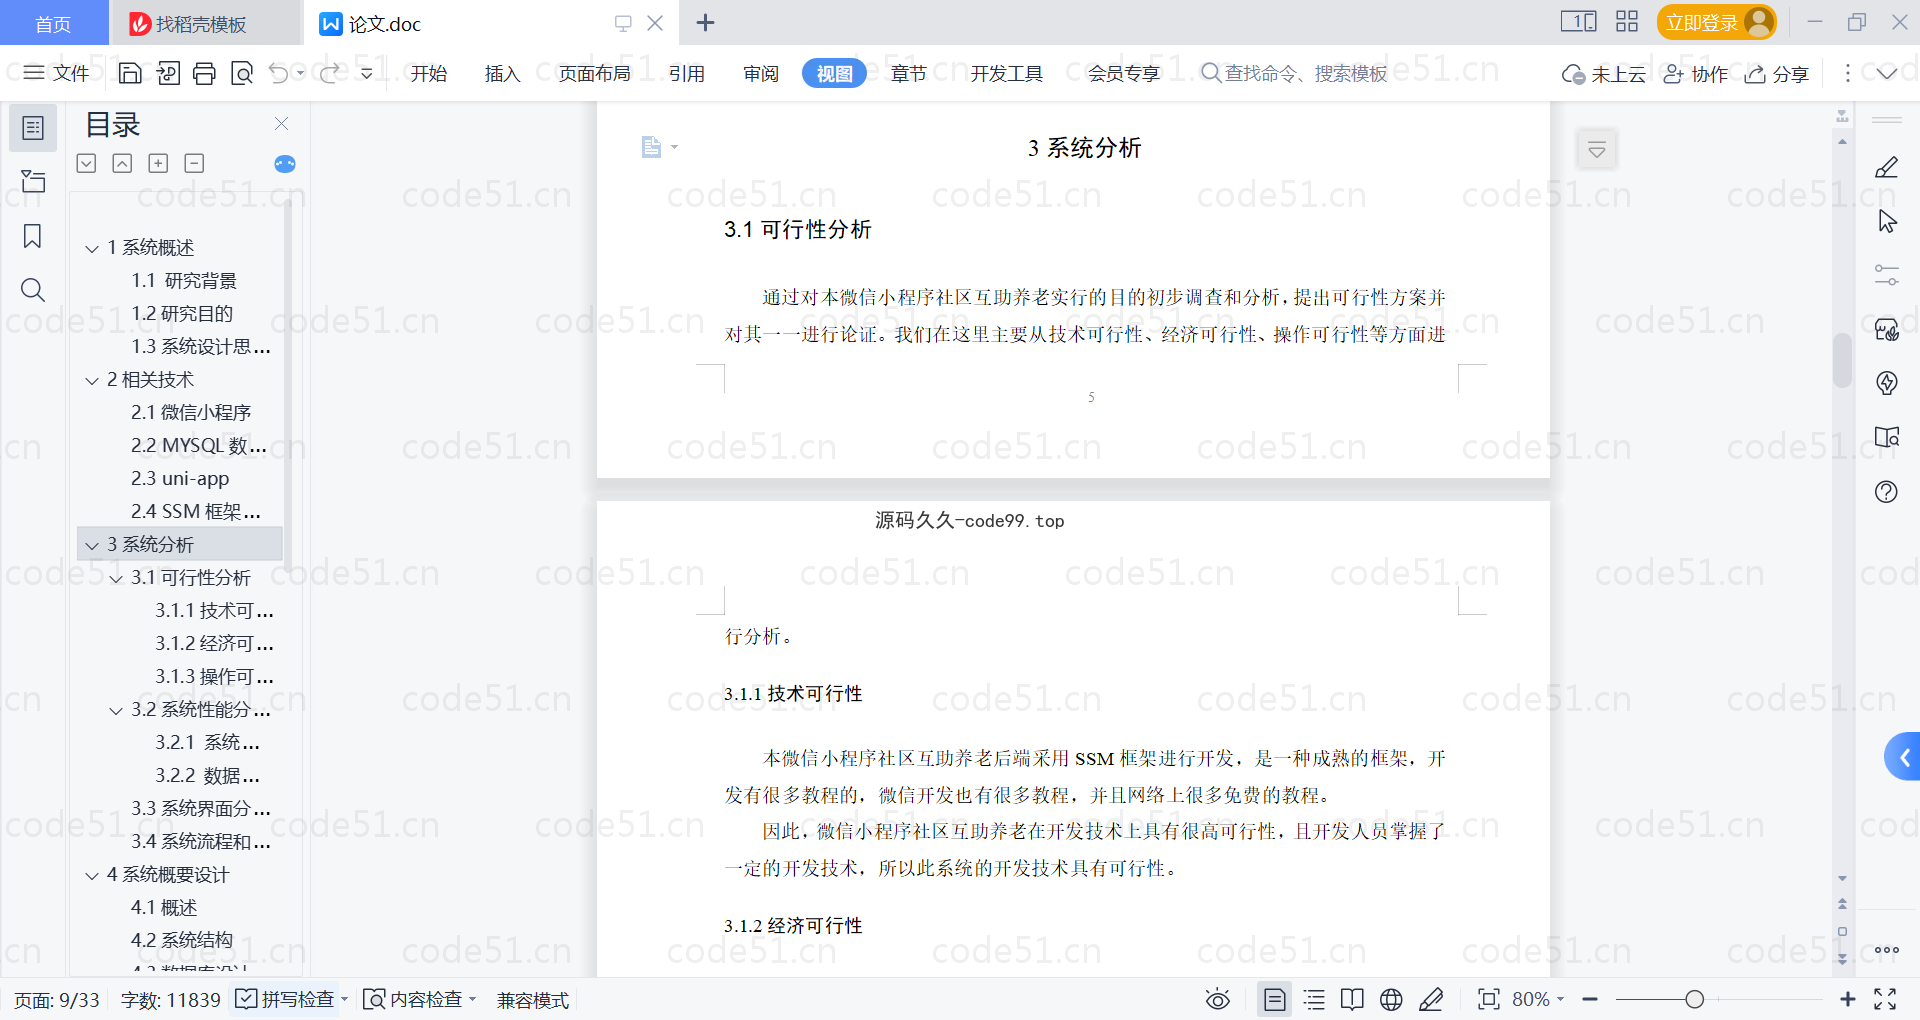The width and height of the screenshot is (1920, 1020).
Task: Switch to page layout view icon
Action: (x=1275, y=999)
